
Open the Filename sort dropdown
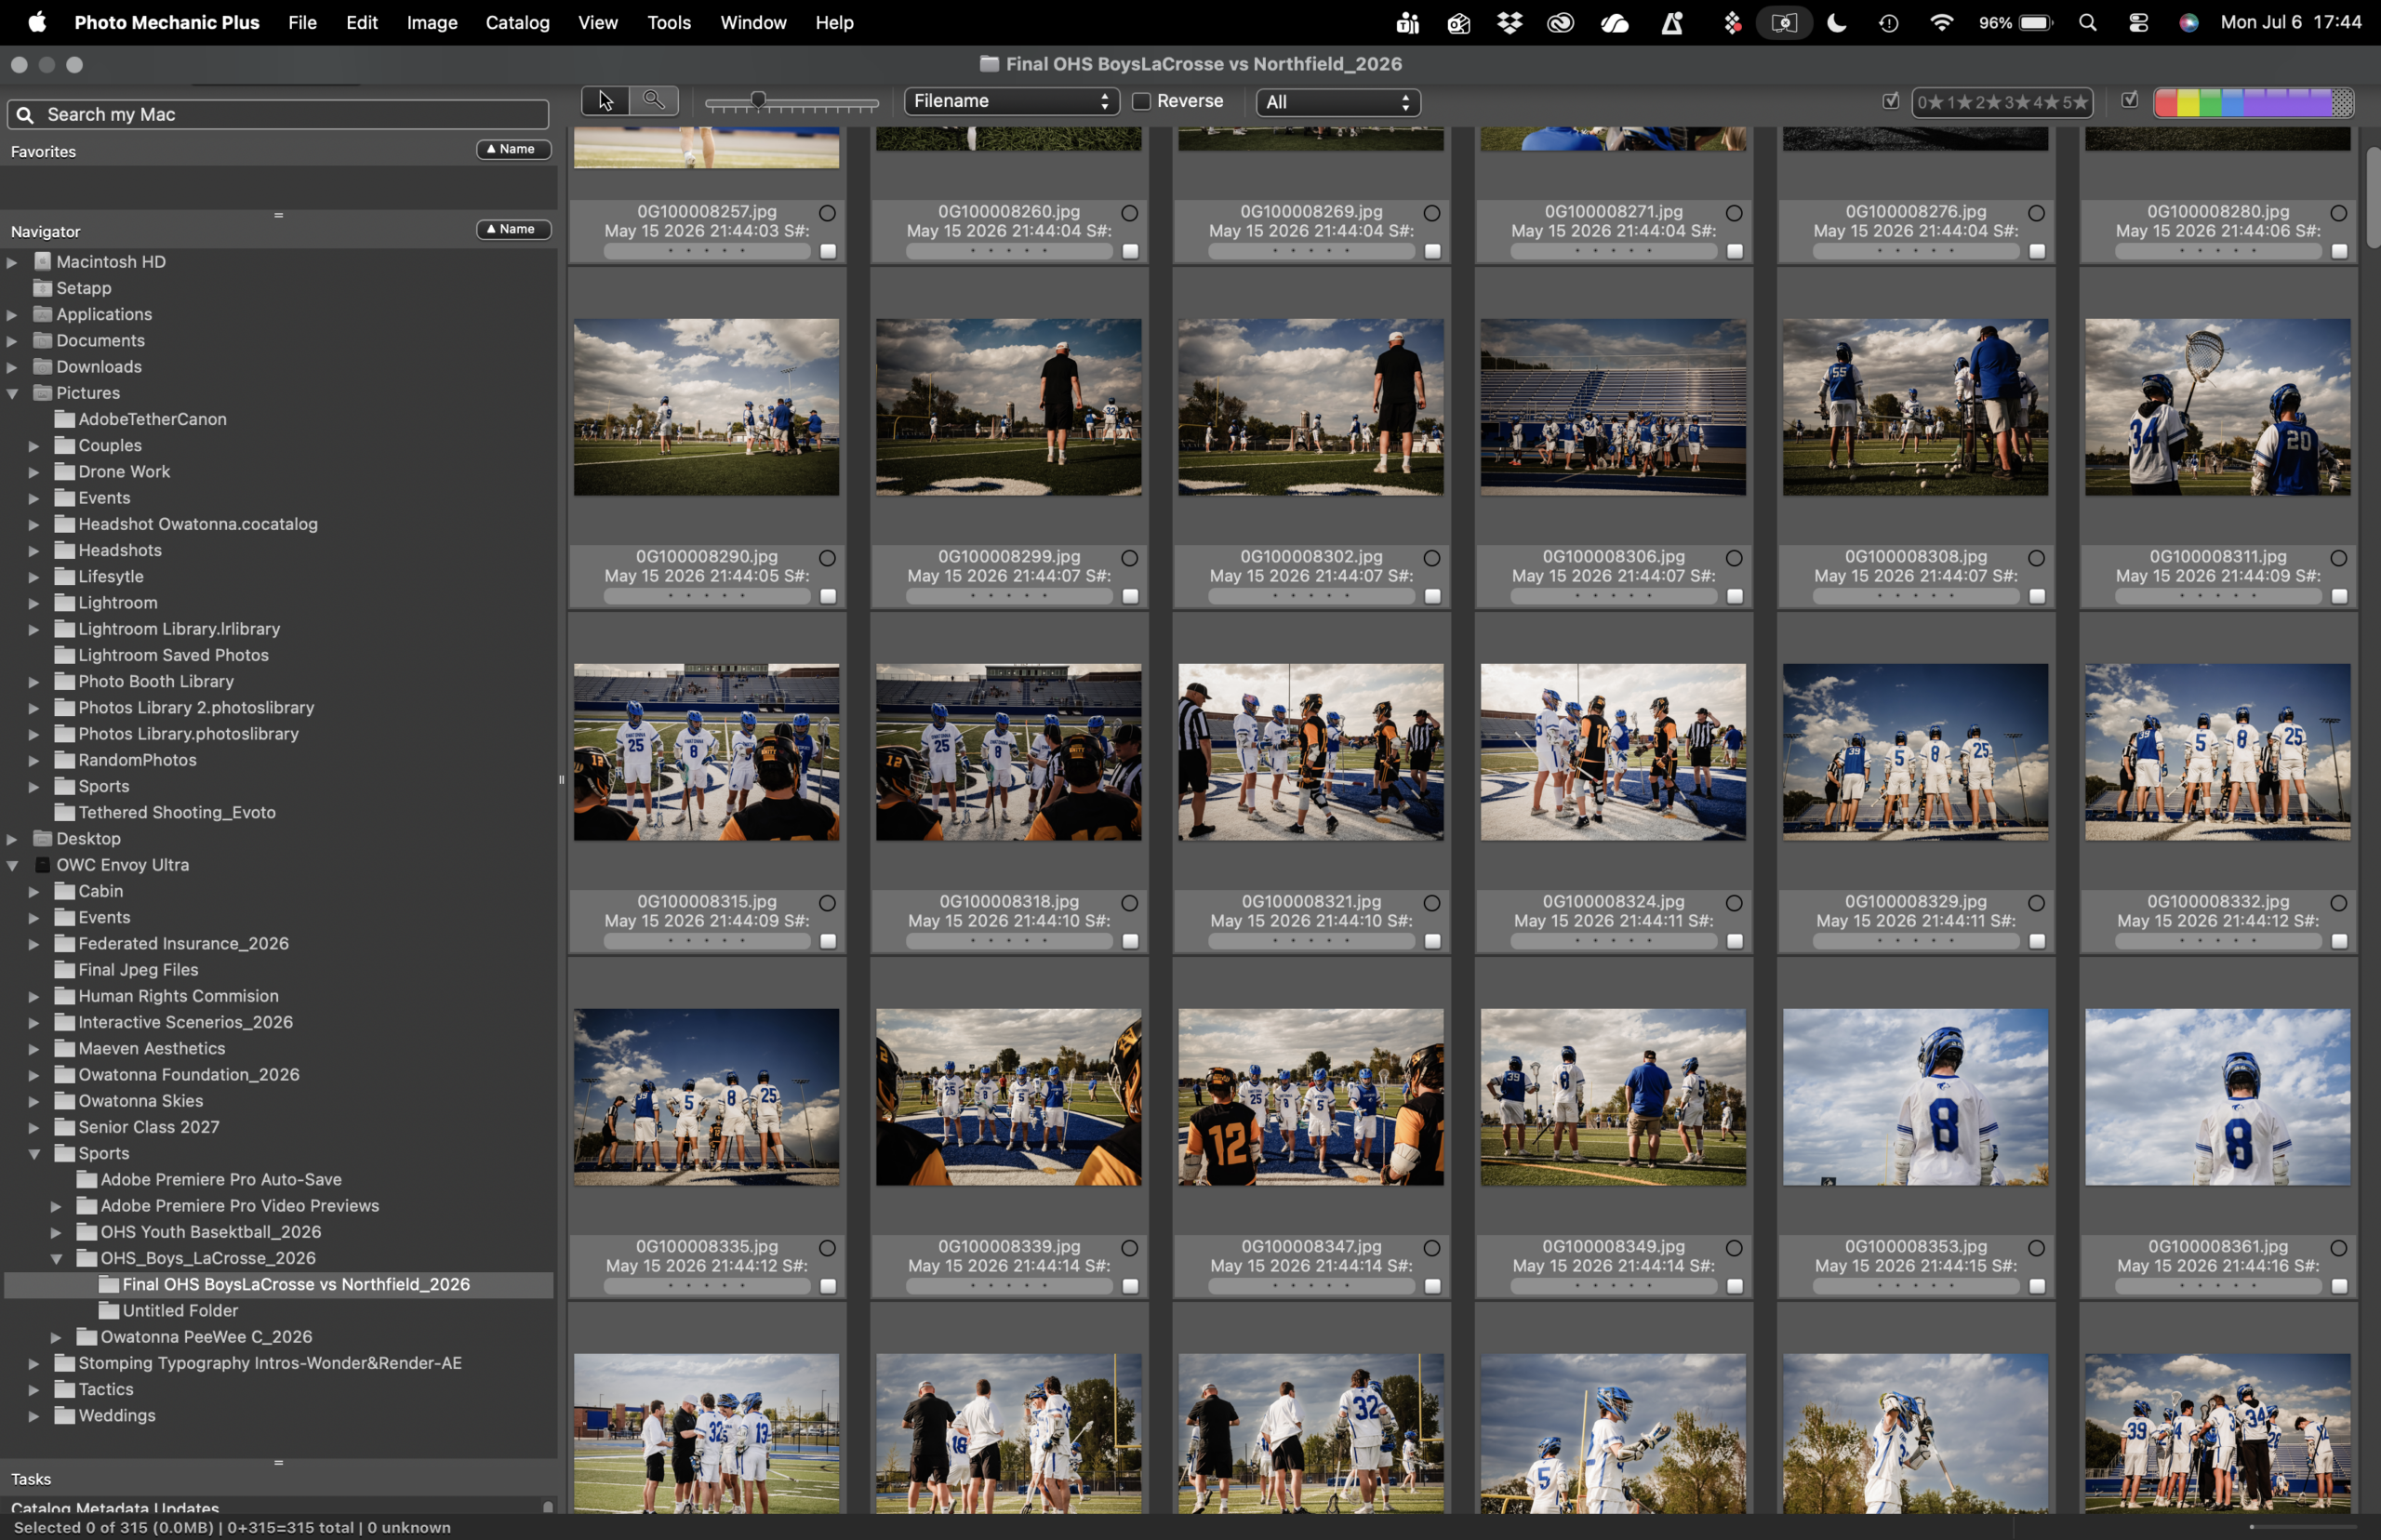pos(1012,102)
